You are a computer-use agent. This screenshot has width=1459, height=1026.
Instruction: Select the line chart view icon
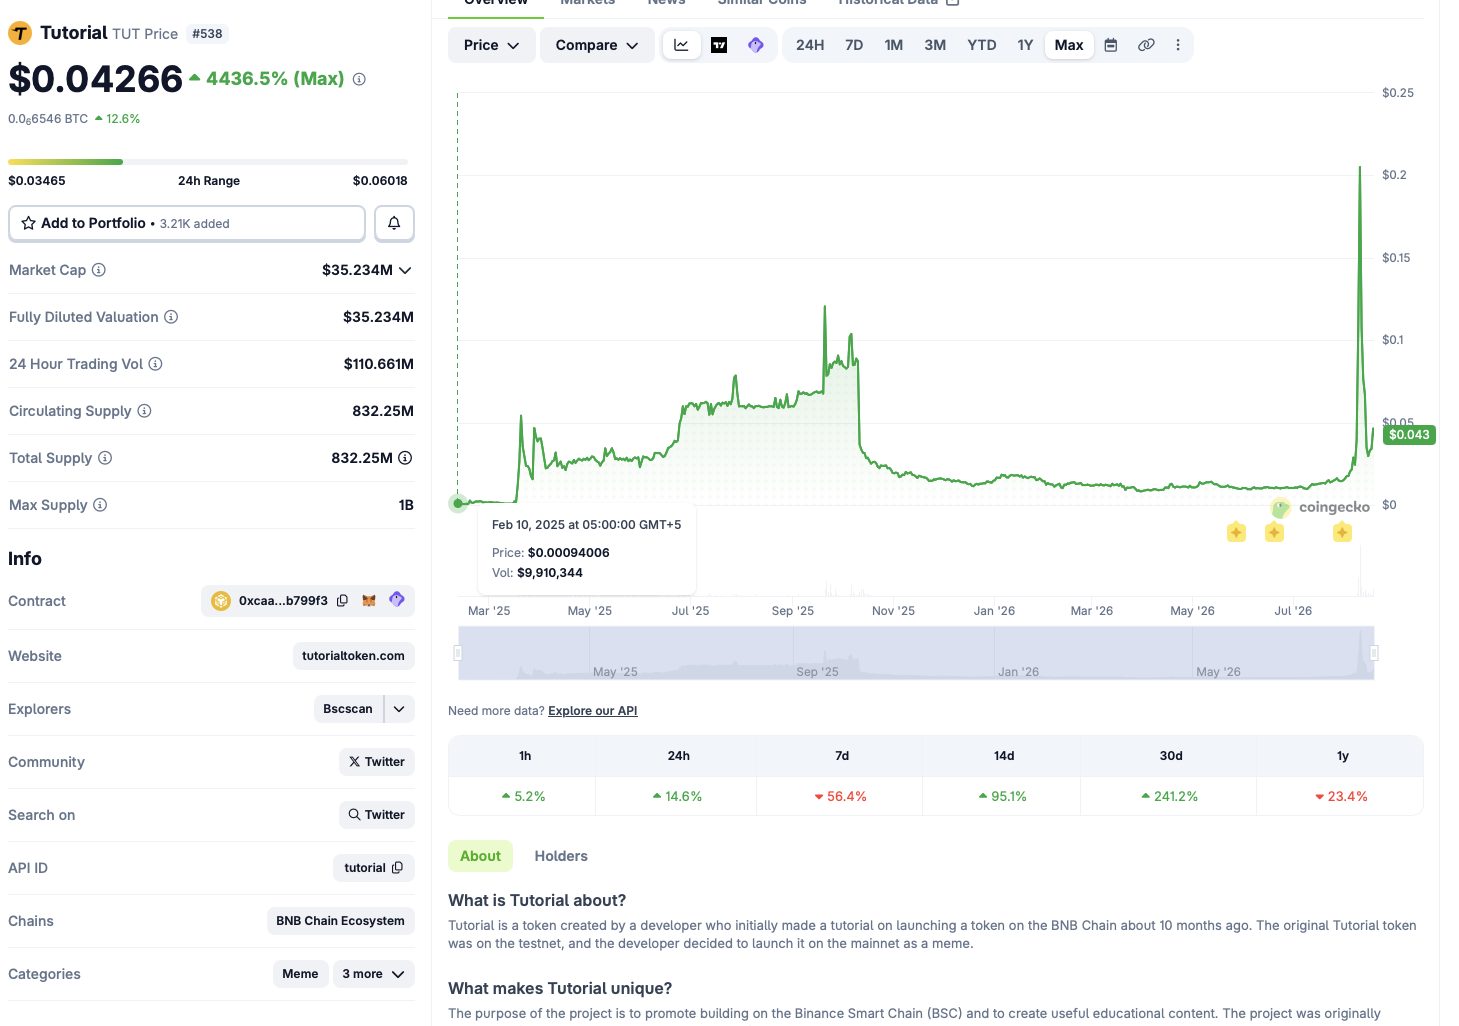(681, 45)
